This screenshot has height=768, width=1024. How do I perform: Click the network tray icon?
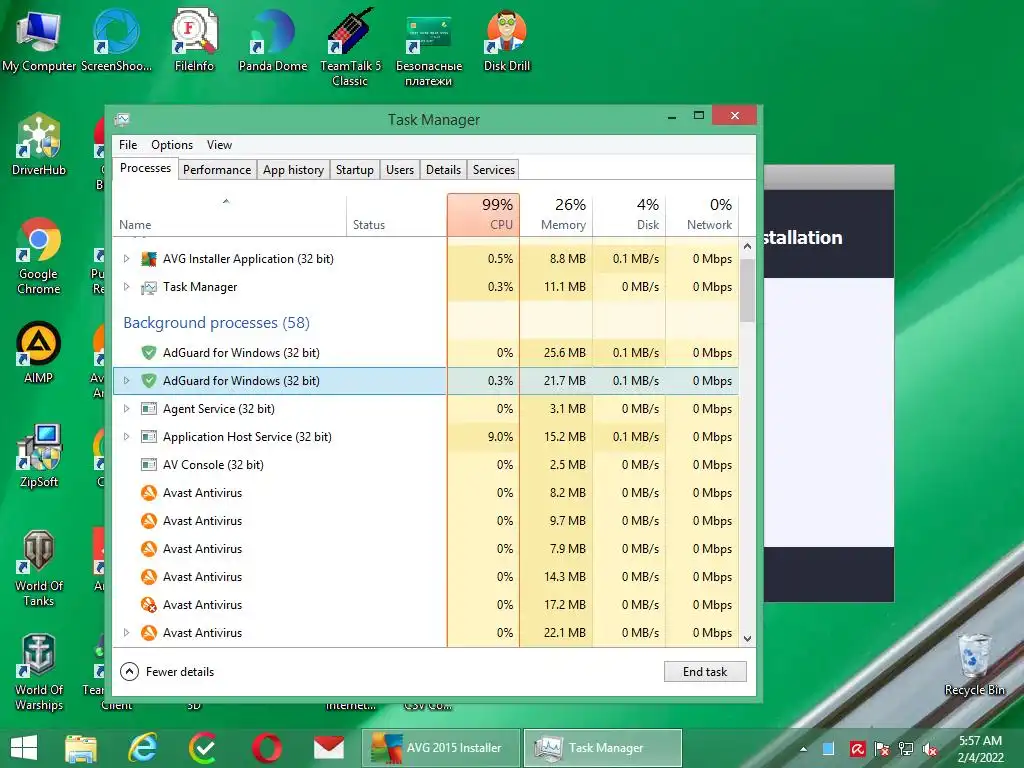[906, 749]
